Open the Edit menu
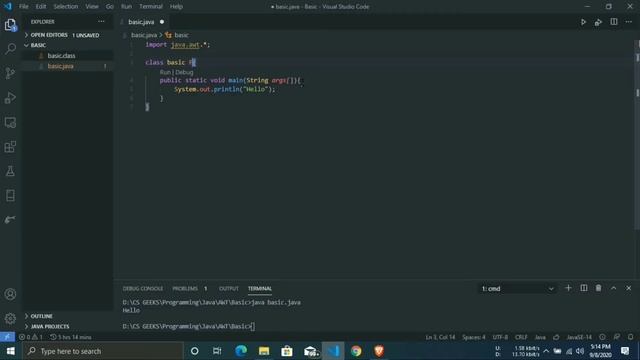The width and height of the screenshot is (640, 360). (x=40, y=7)
